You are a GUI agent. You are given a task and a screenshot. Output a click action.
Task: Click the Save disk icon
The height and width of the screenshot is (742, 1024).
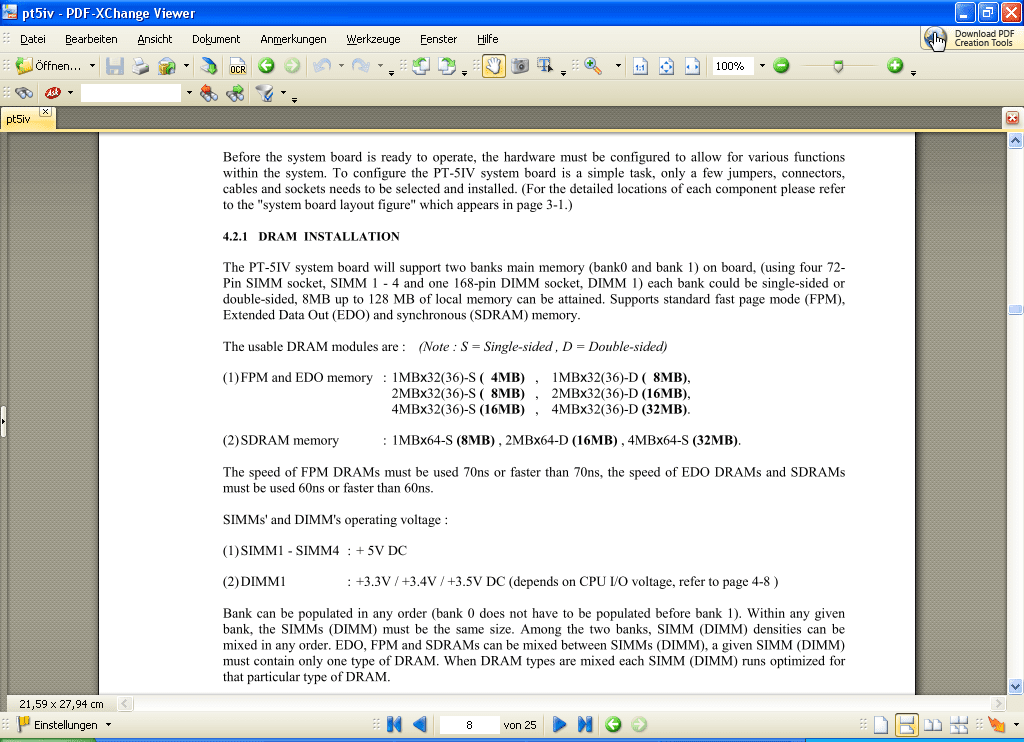[115, 66]
